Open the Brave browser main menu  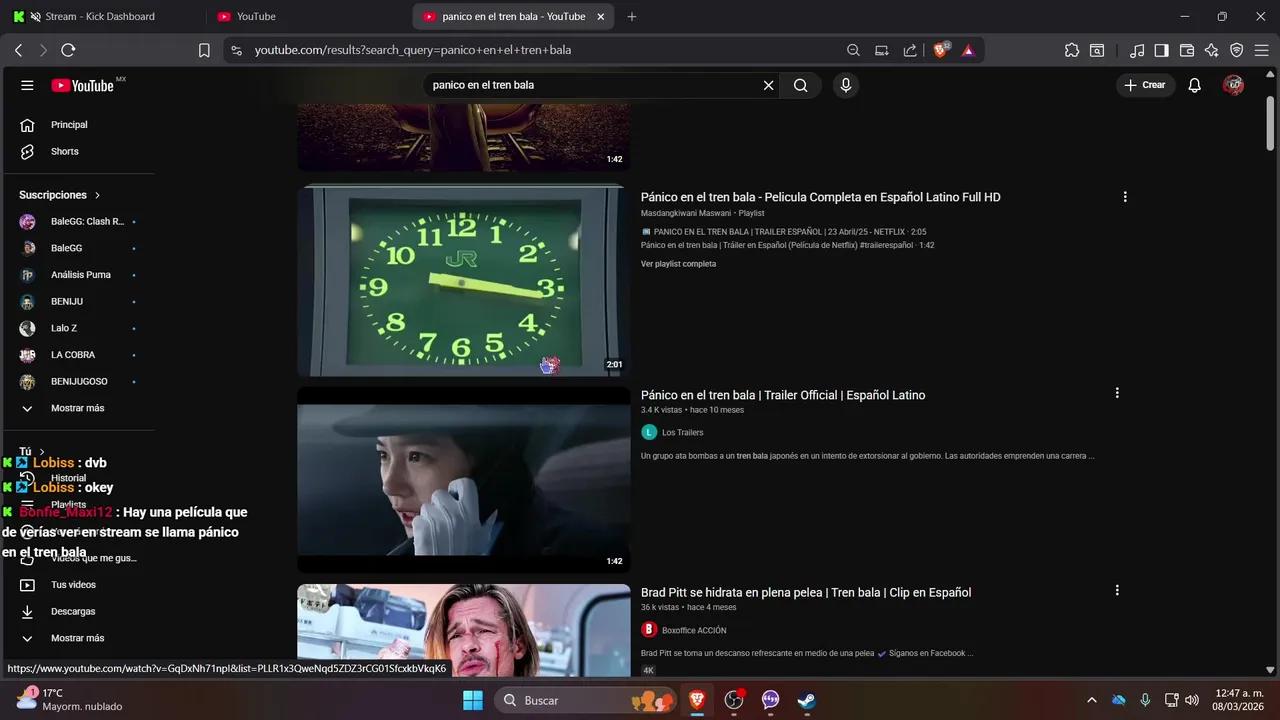point(1261,50)
